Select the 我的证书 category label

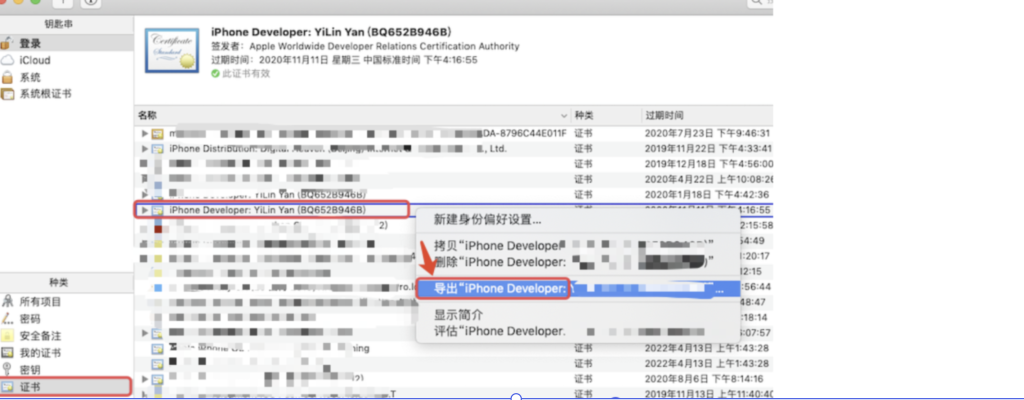point(40,353)
